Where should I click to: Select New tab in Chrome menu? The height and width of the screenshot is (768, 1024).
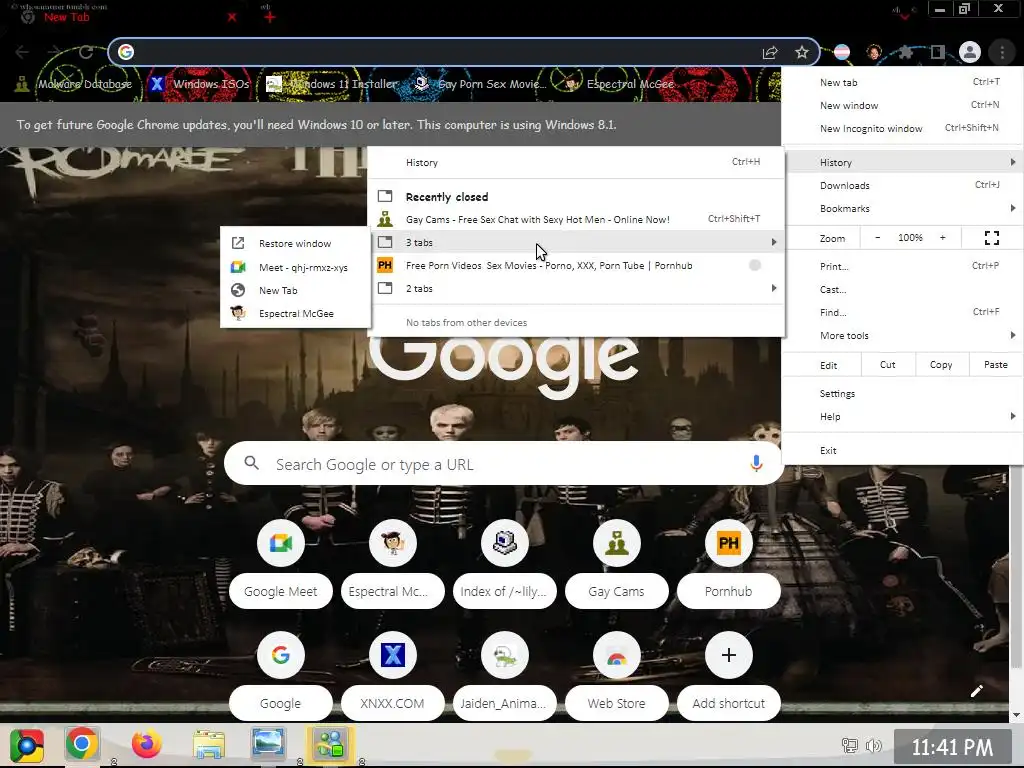point(902,82)
